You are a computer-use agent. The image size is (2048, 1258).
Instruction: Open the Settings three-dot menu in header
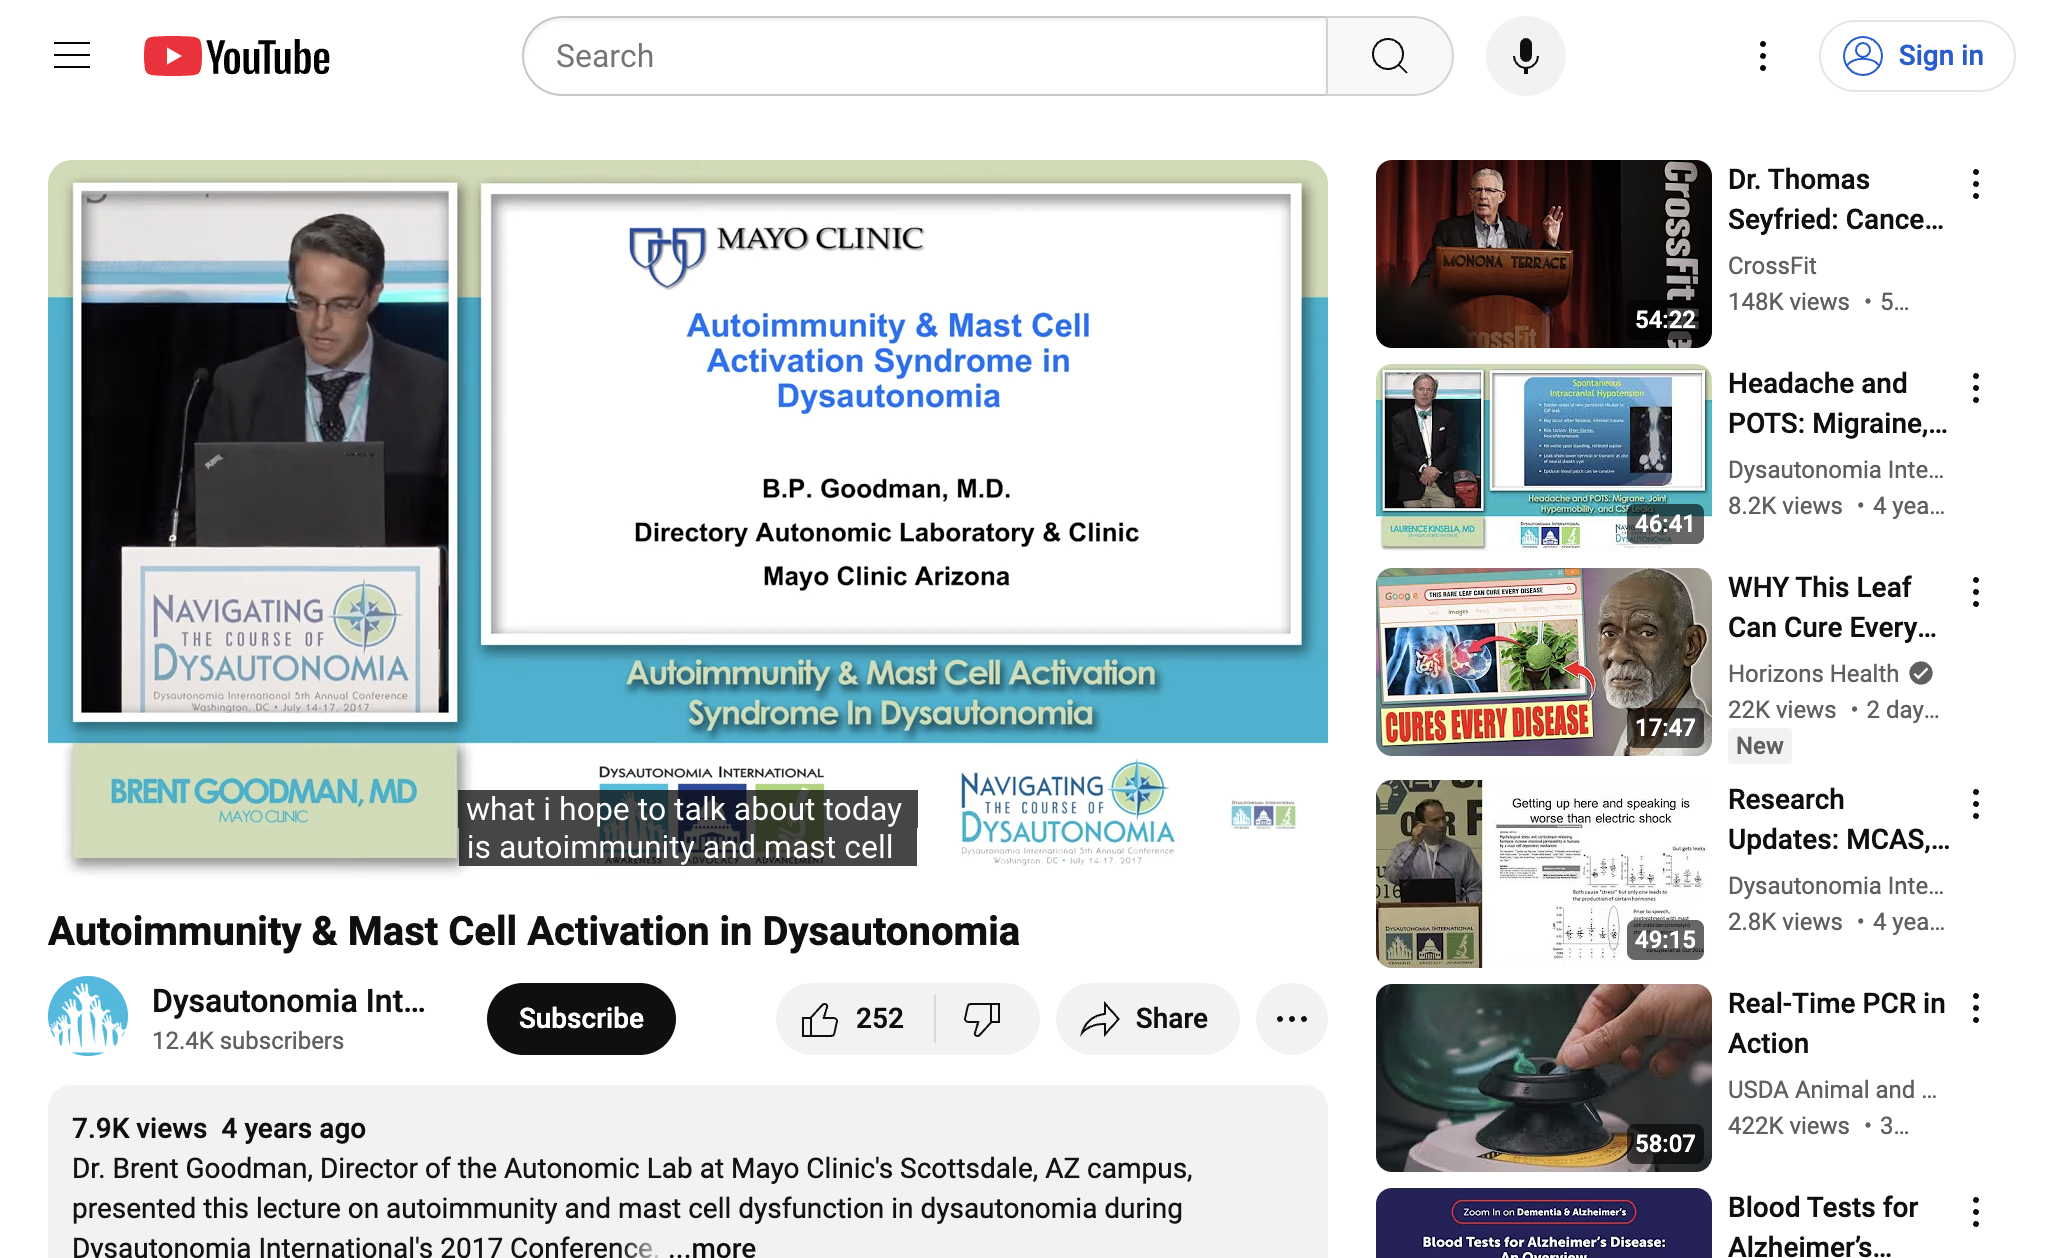coord(1763,56)
